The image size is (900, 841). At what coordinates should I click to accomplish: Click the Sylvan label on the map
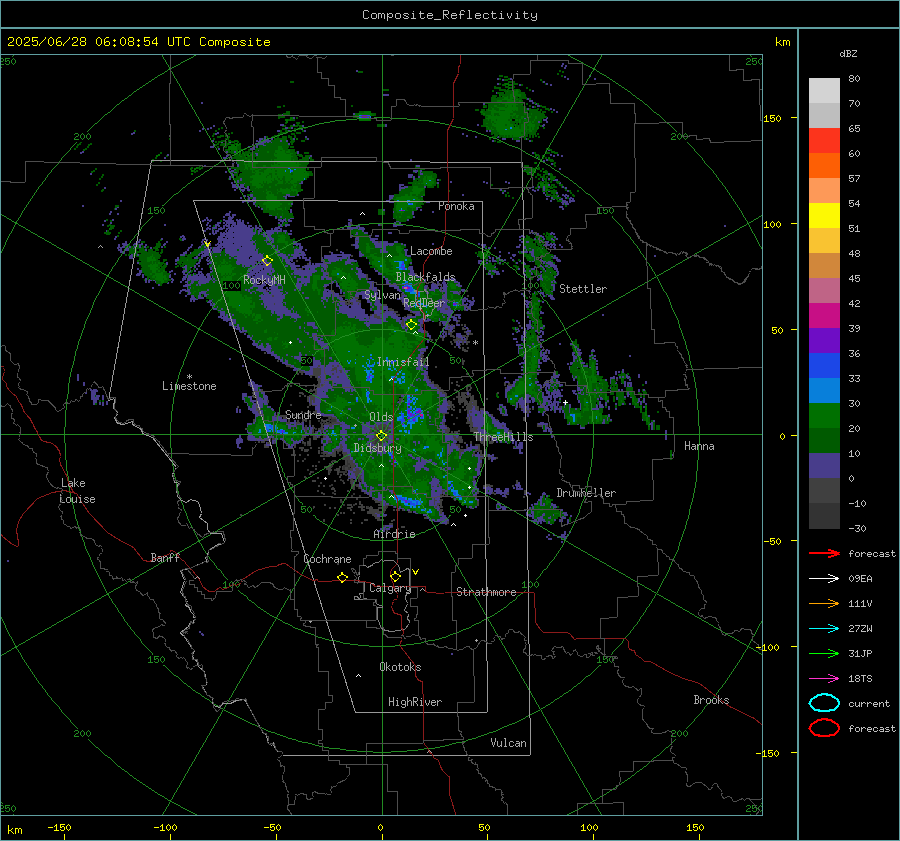coord(382,295)
